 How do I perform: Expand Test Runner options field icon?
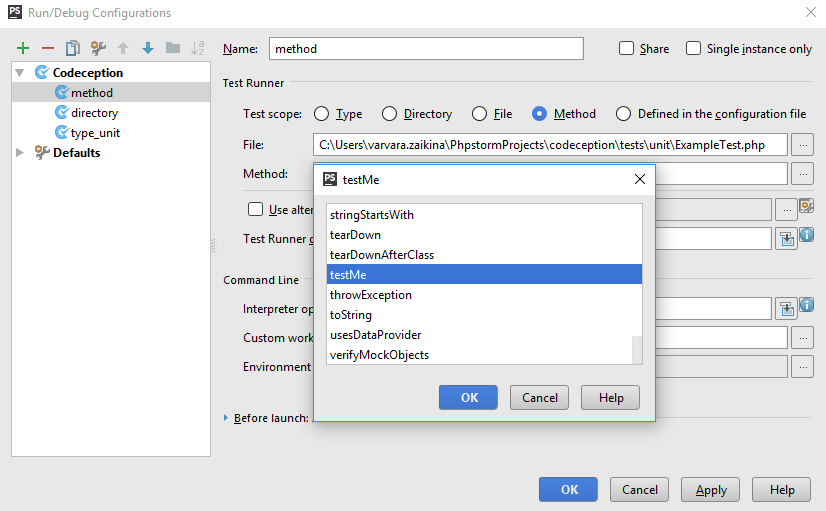pos(786,239)
